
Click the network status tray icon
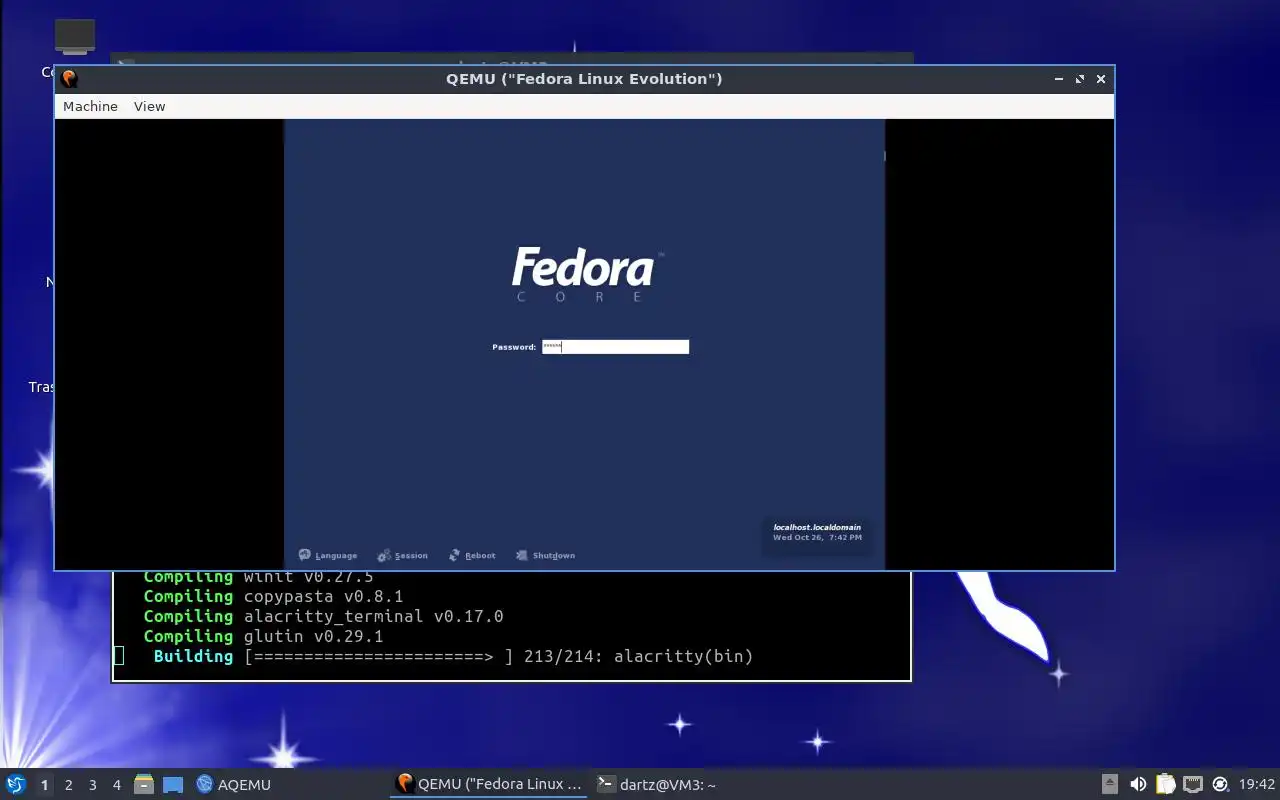1192,784
